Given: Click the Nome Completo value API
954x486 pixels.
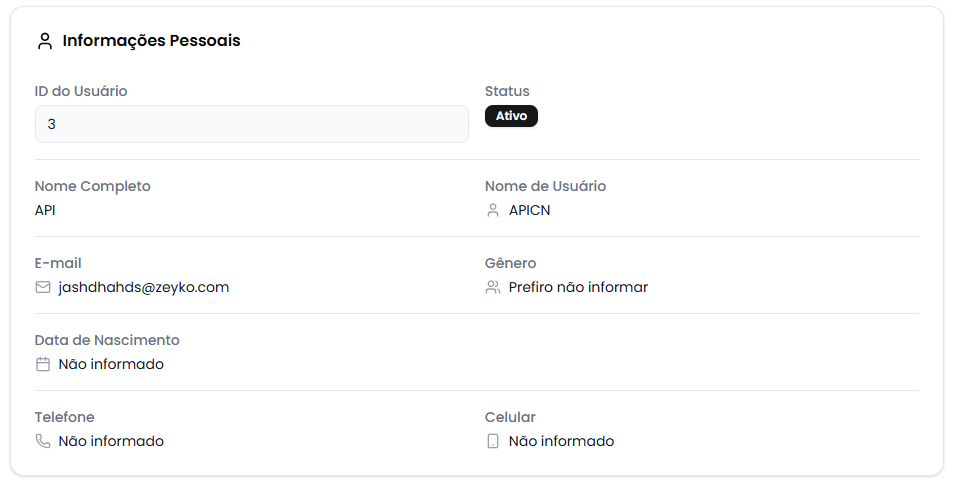Looking at the screenshot, I should click(x=46, y=210).
